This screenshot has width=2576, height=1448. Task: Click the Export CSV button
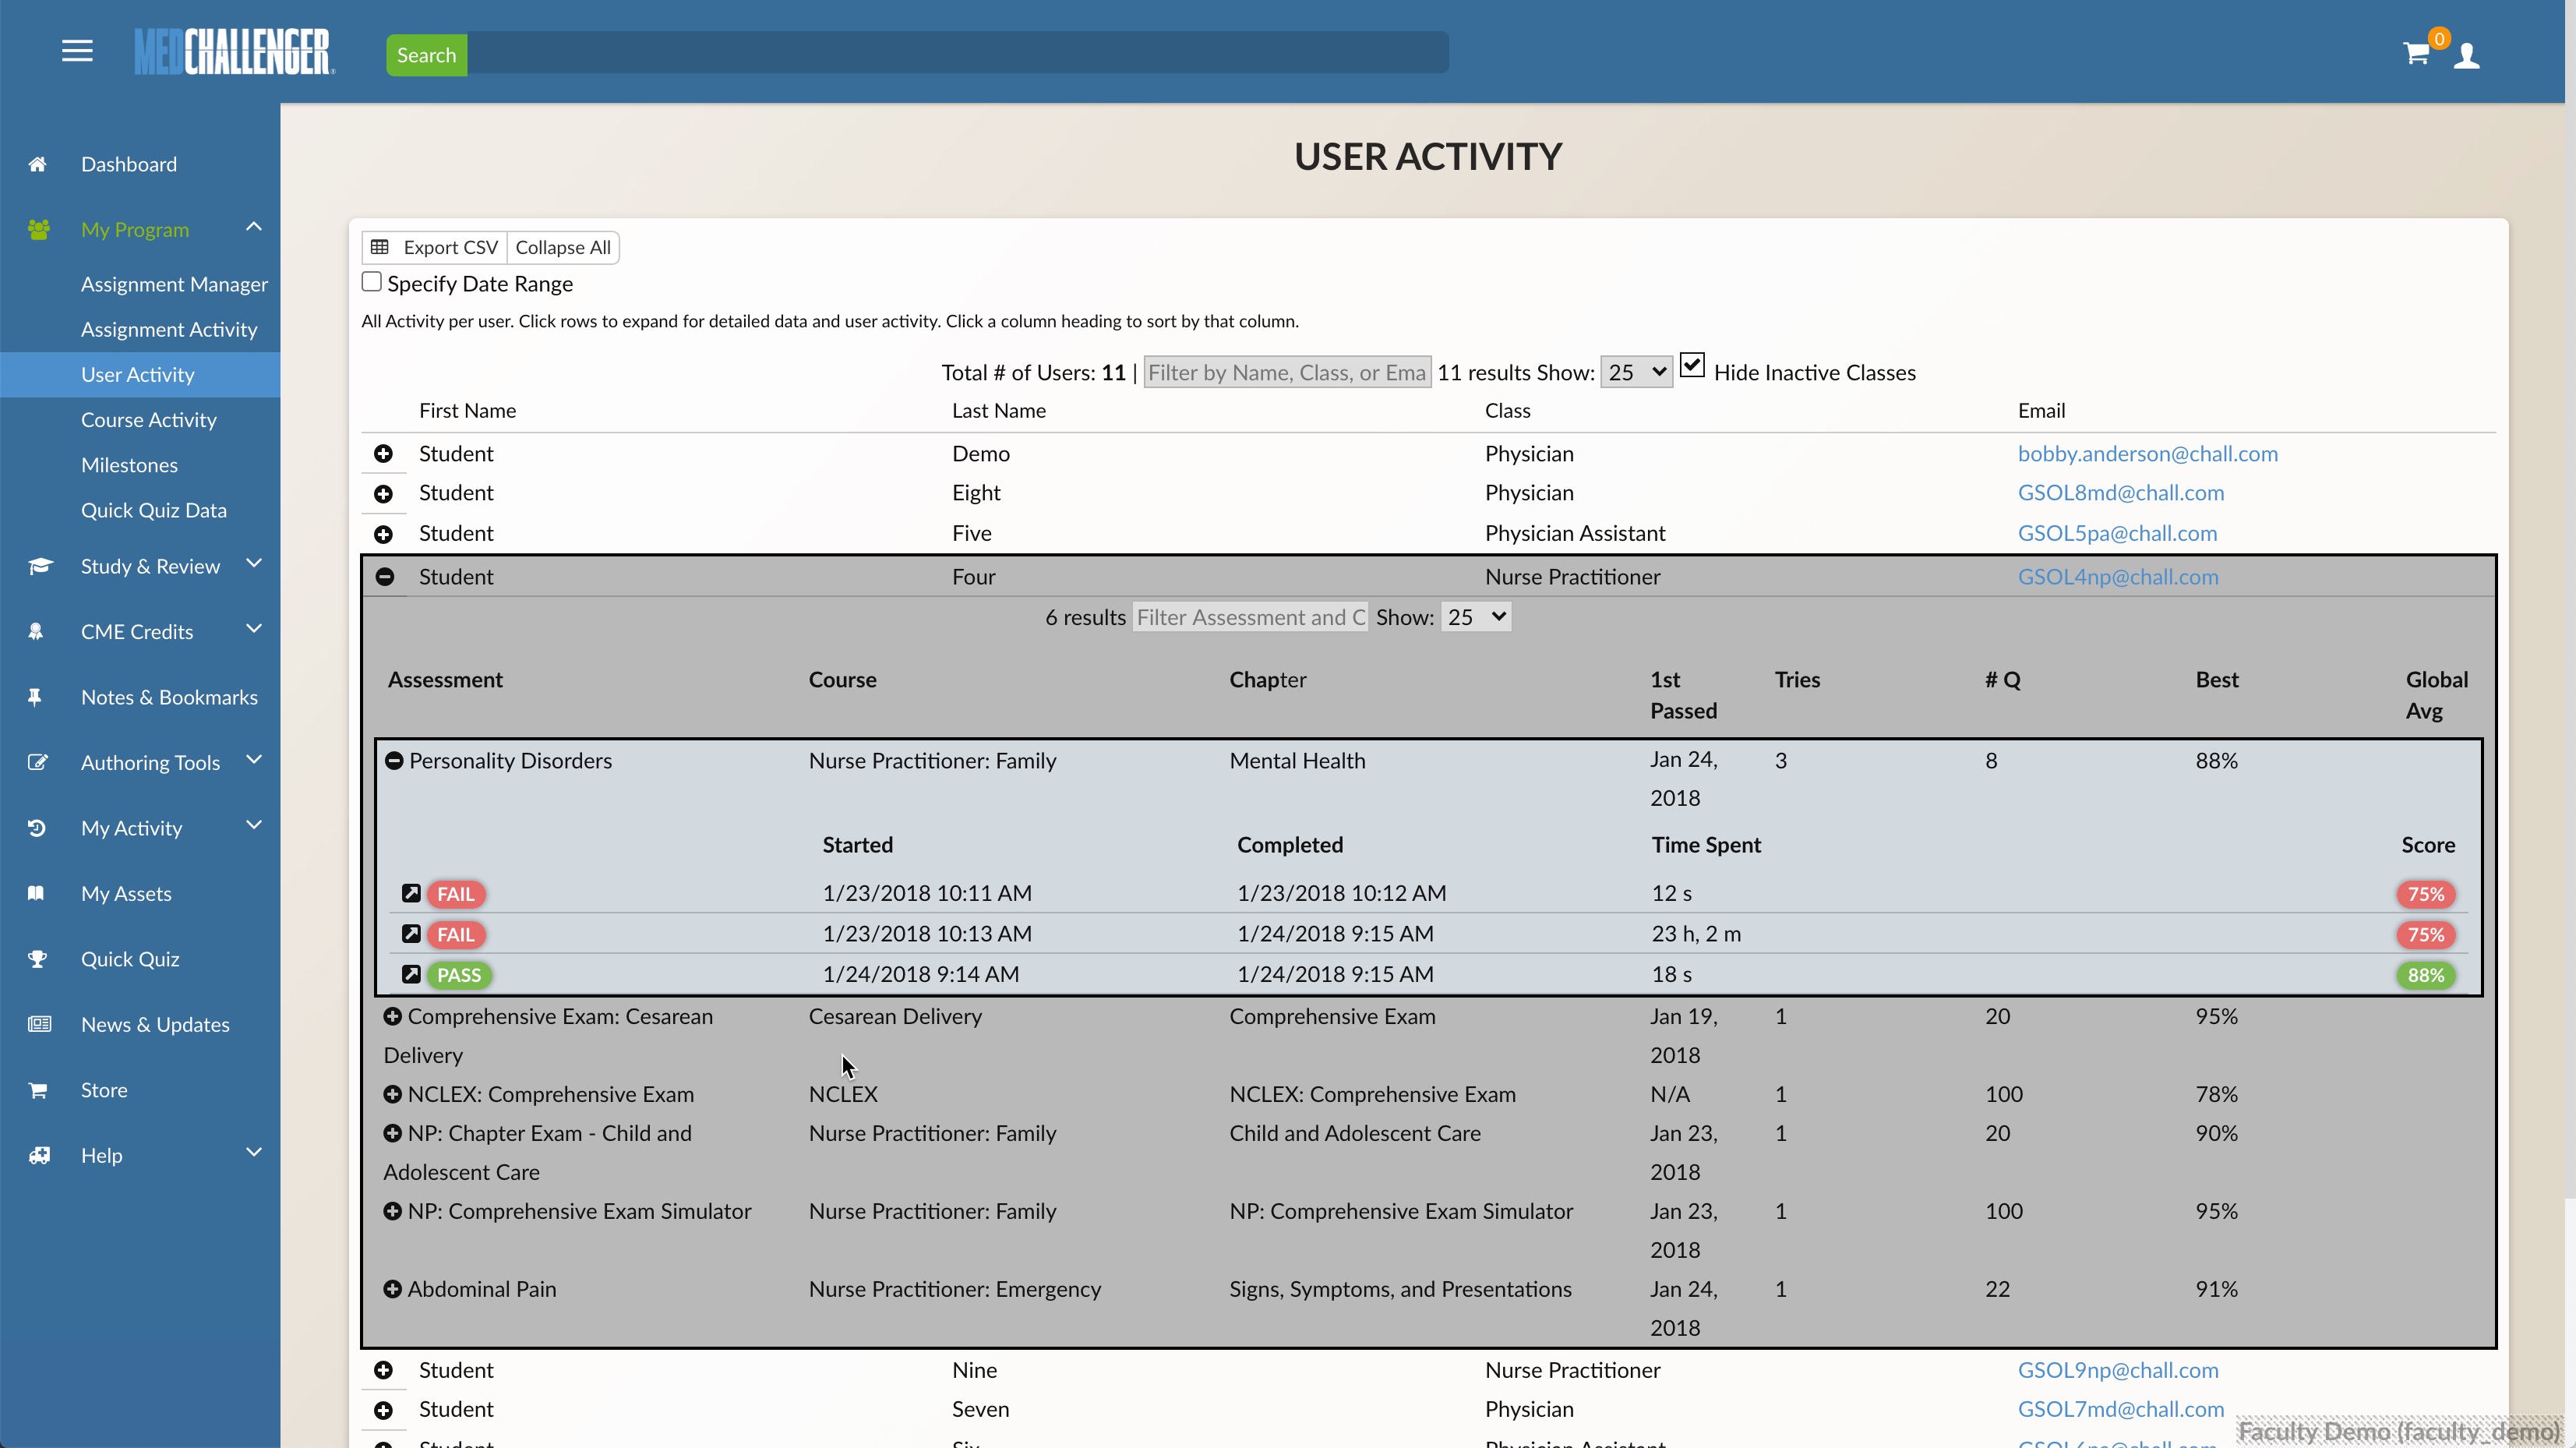(x=434, y=247)
